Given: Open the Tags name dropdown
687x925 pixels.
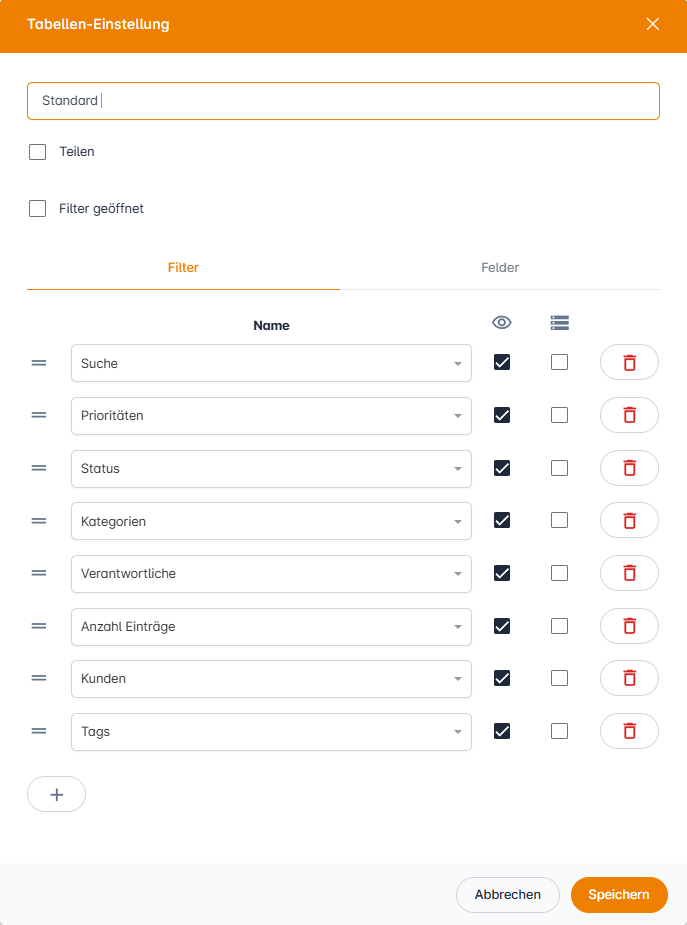Looking at the screenshot, I should (271, 732).
